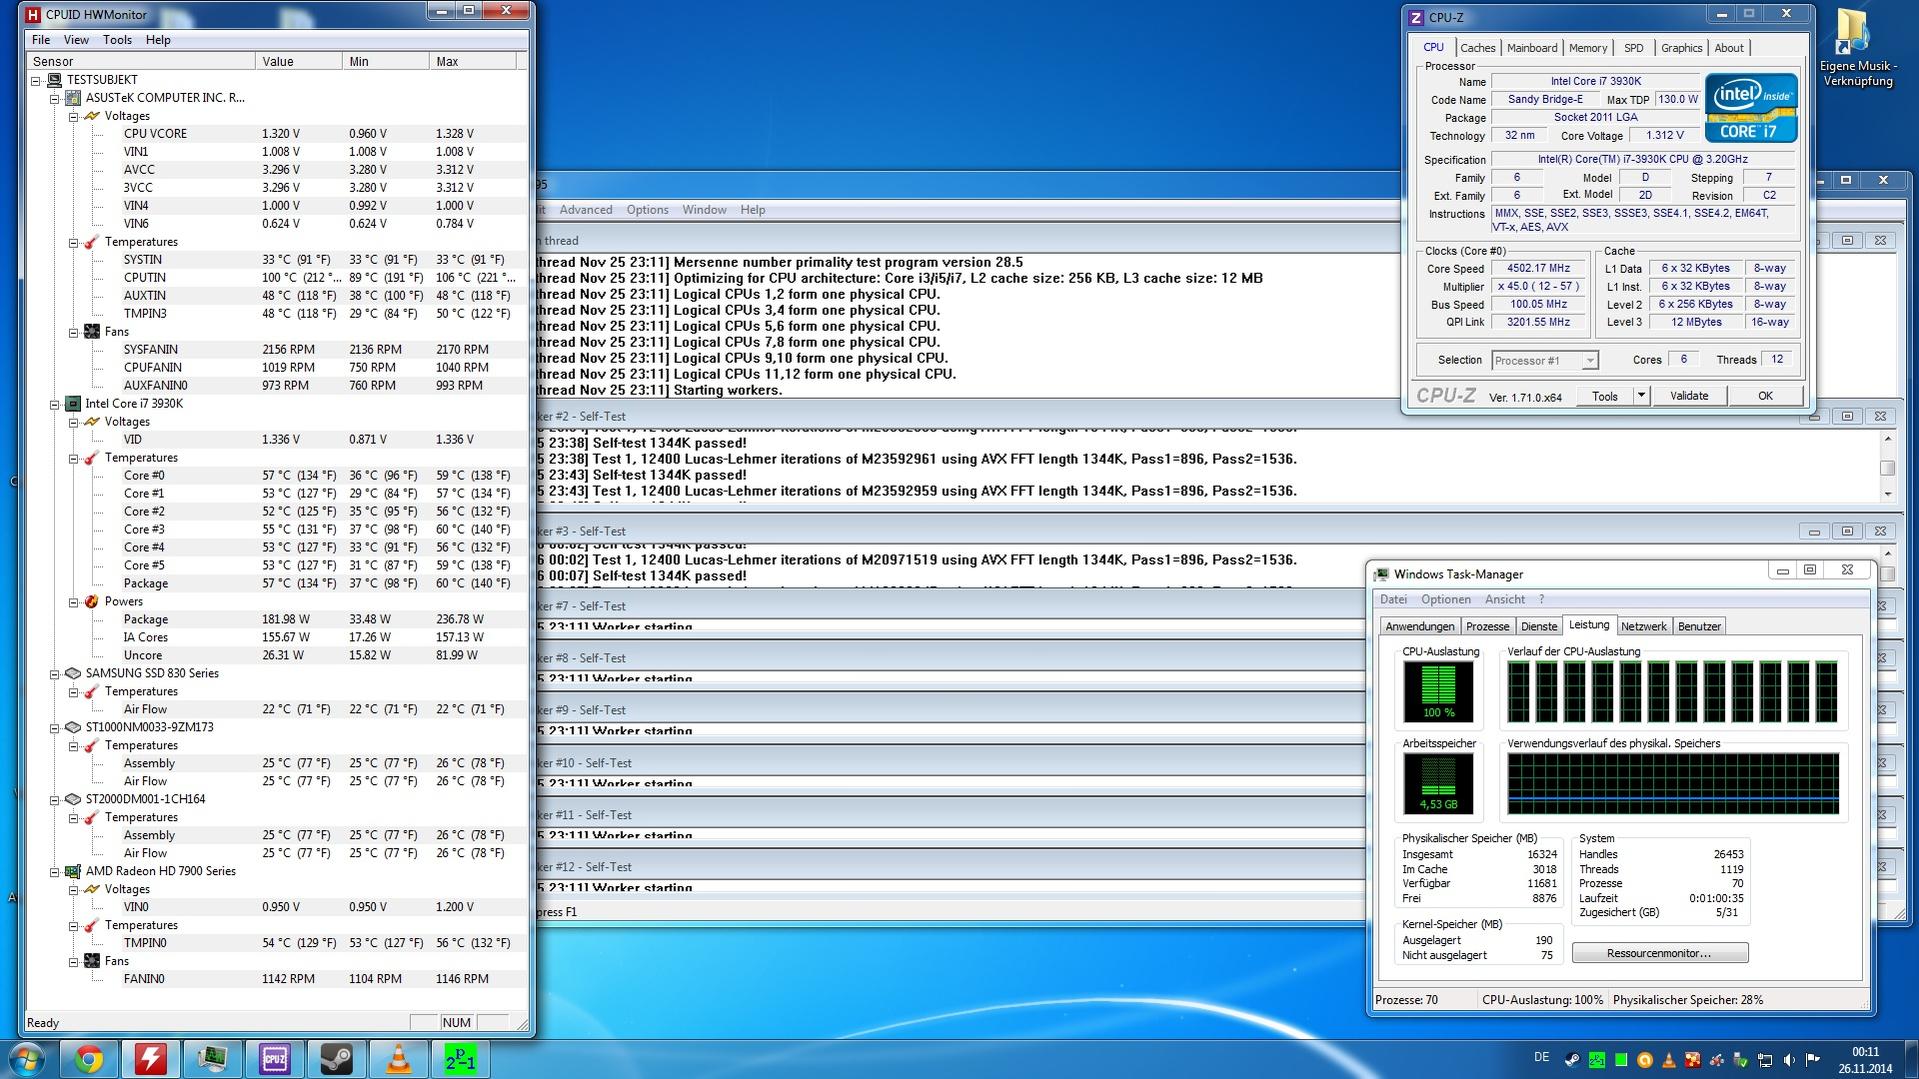The height and width of the screenshot is (1079, 1919).
Task: Click the Powers flame icon in HWMonitor
Action: [x=91, y=601]
